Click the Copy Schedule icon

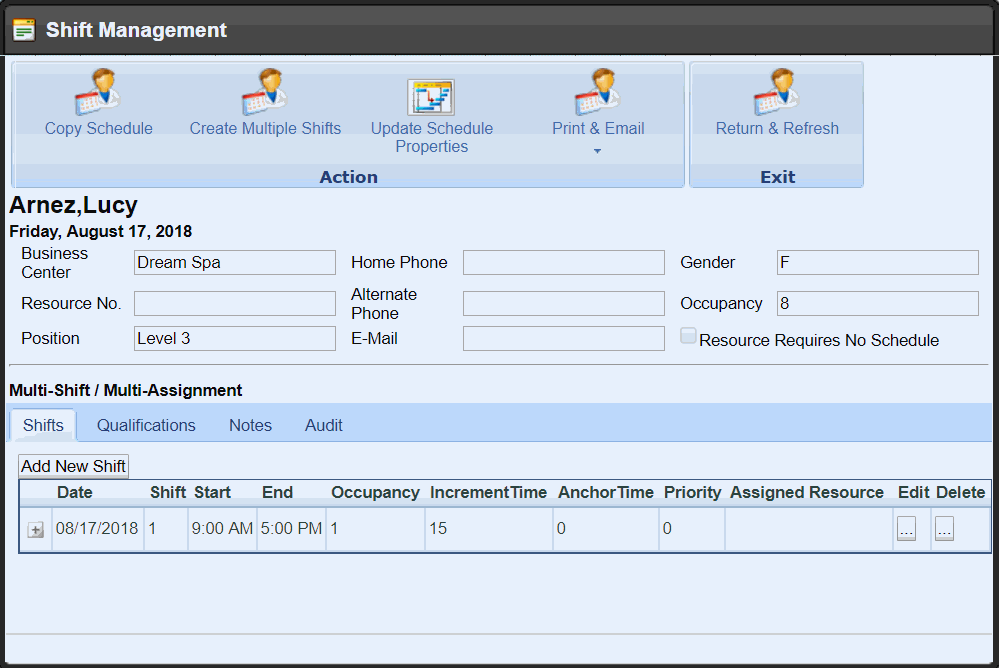point(97,92)
